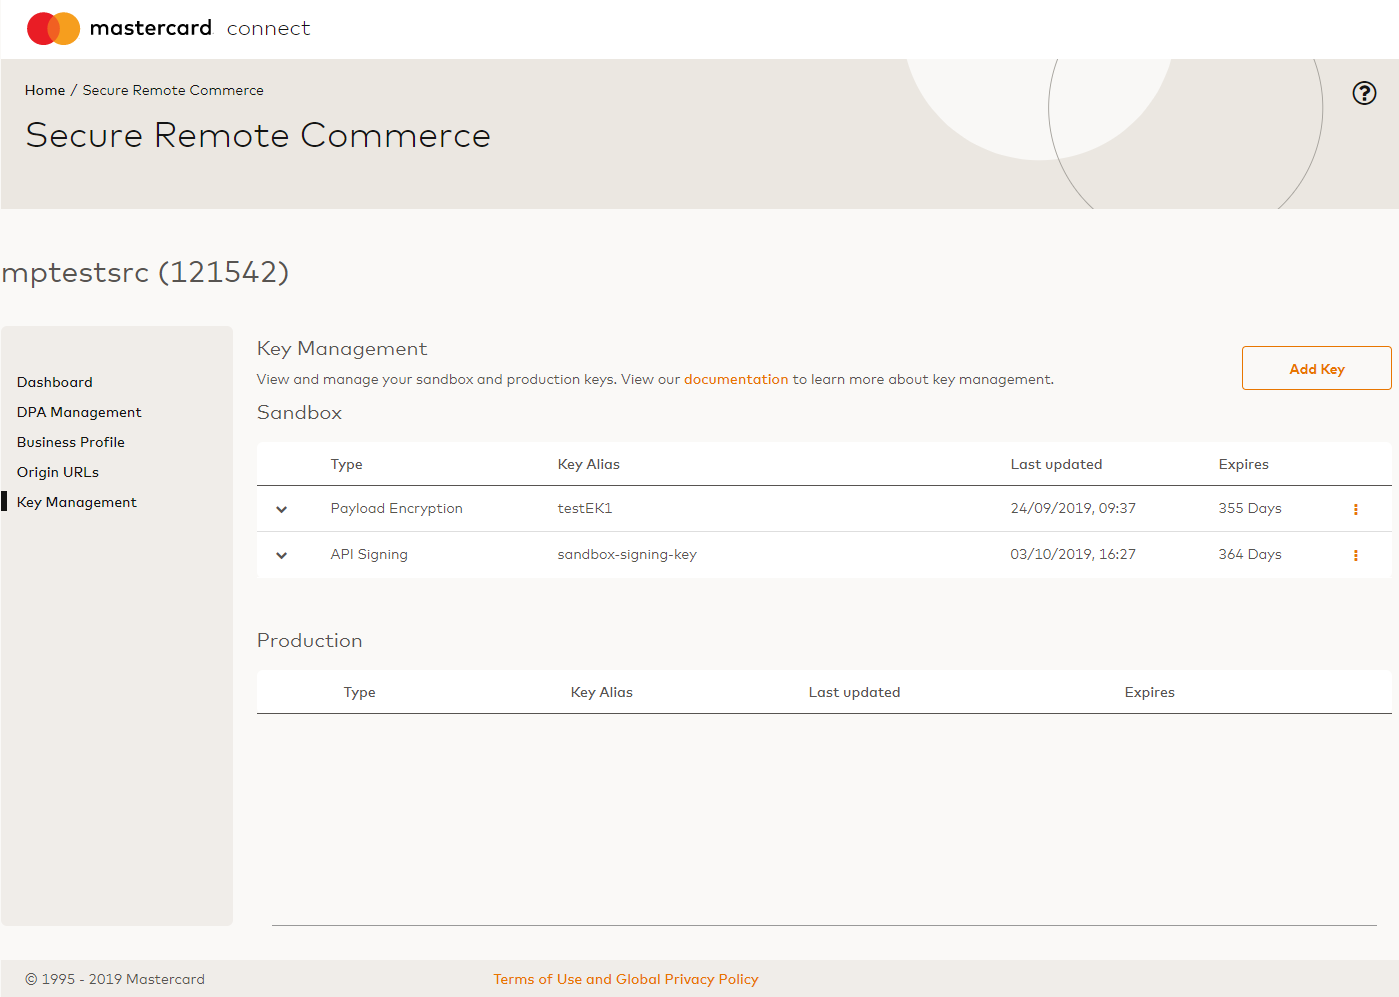
Task: Click the sandbox-signing-key alias
Action: (627, 554)
